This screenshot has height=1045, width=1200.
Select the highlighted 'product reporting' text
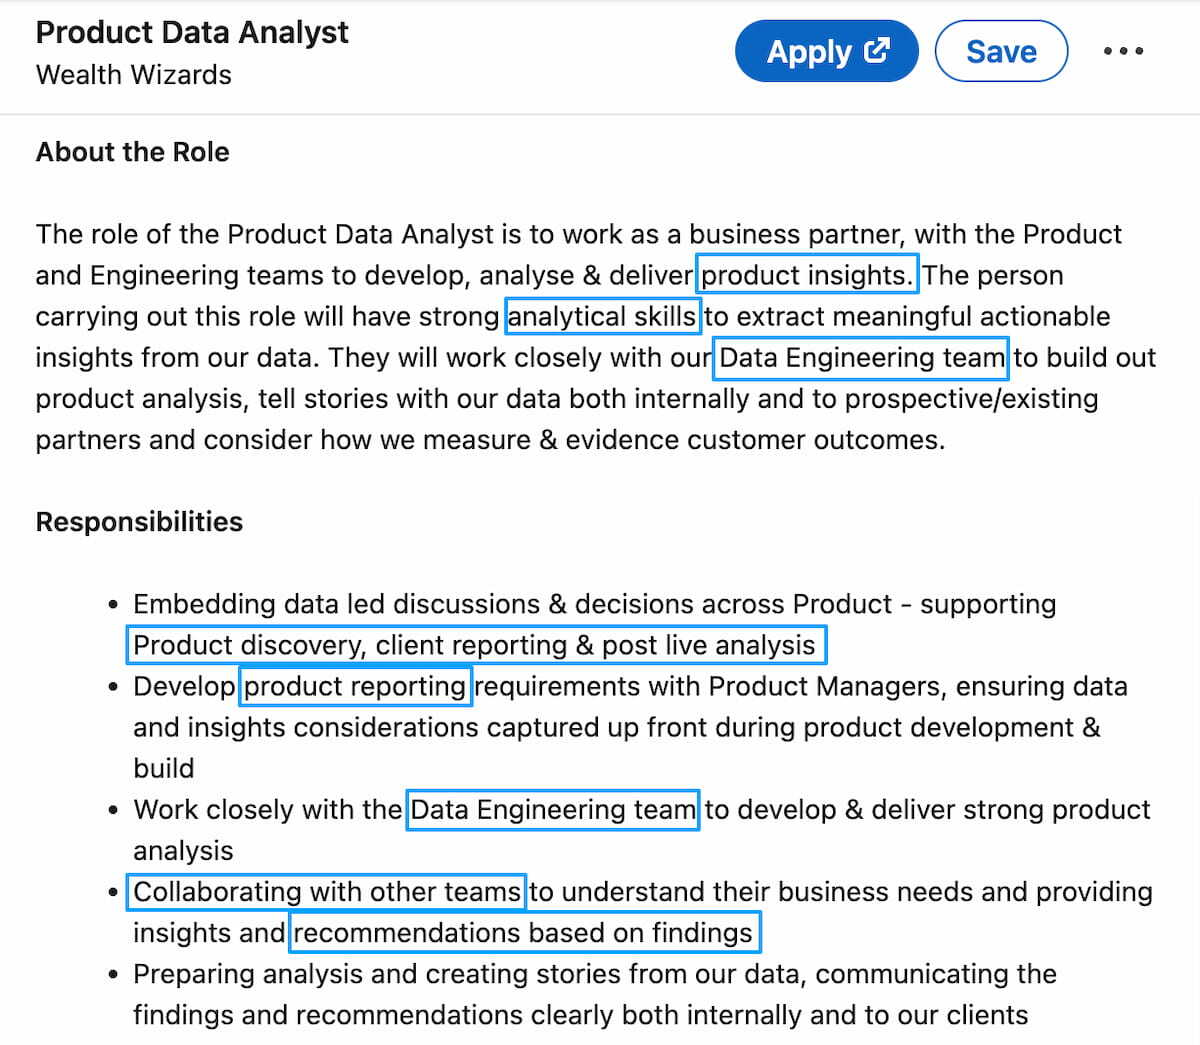(355, 686)
